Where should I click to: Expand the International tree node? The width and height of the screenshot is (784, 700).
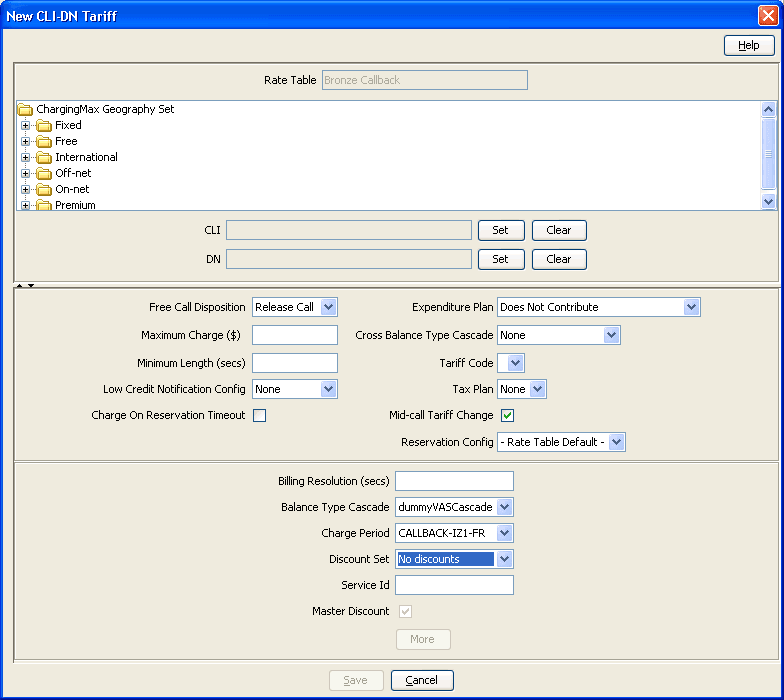(x=26, y=158)
